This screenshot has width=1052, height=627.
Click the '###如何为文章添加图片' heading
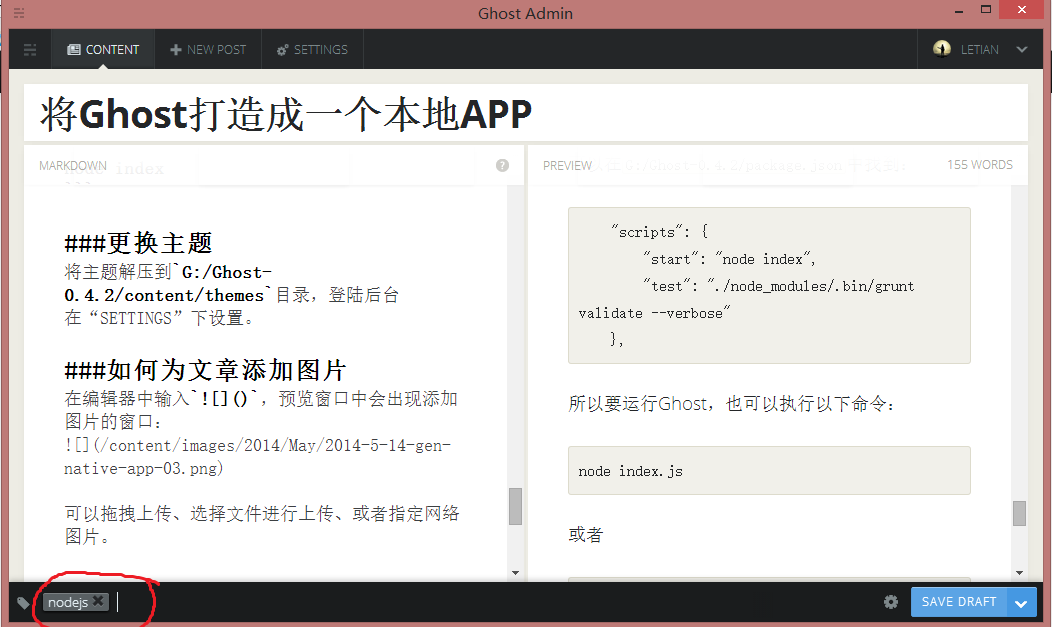[x=205, y=370]
